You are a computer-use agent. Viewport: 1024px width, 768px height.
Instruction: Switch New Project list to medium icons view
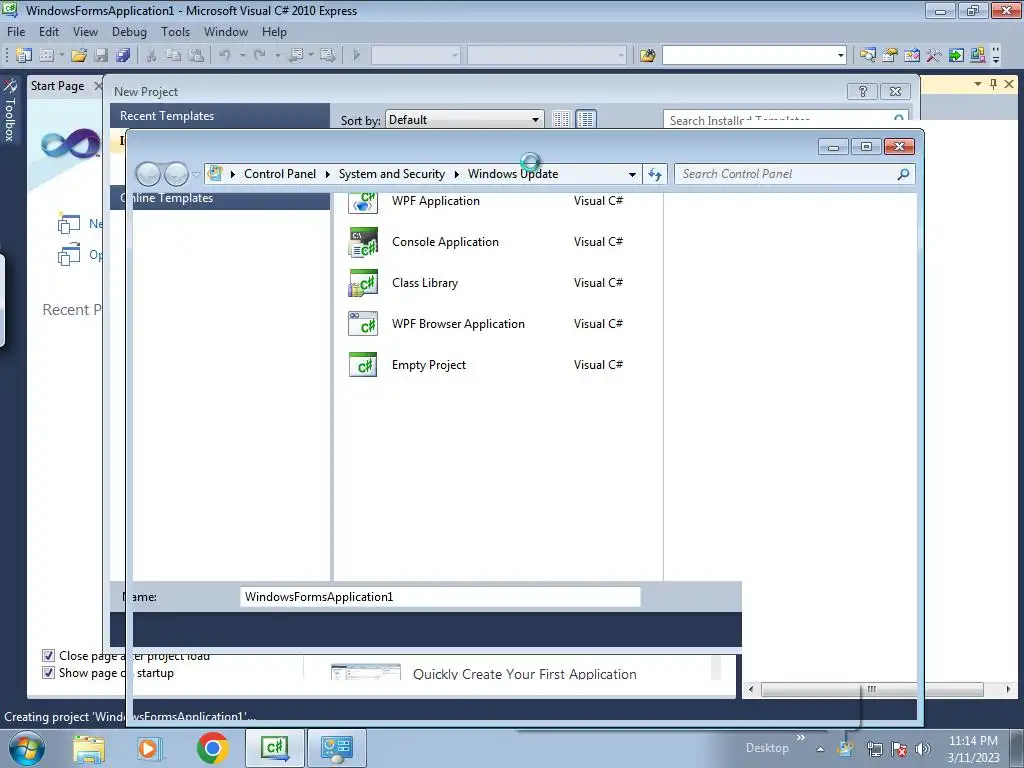[586, 120]
